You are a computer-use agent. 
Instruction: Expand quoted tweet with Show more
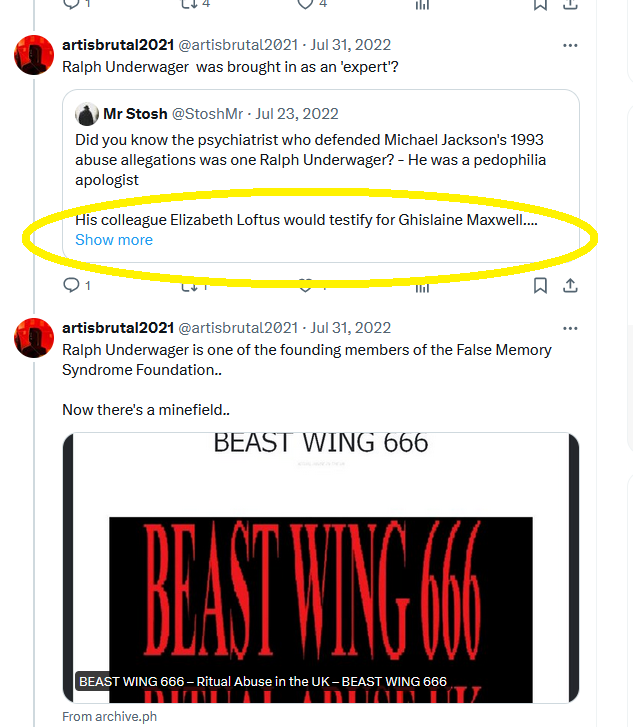tap(114, 240)
